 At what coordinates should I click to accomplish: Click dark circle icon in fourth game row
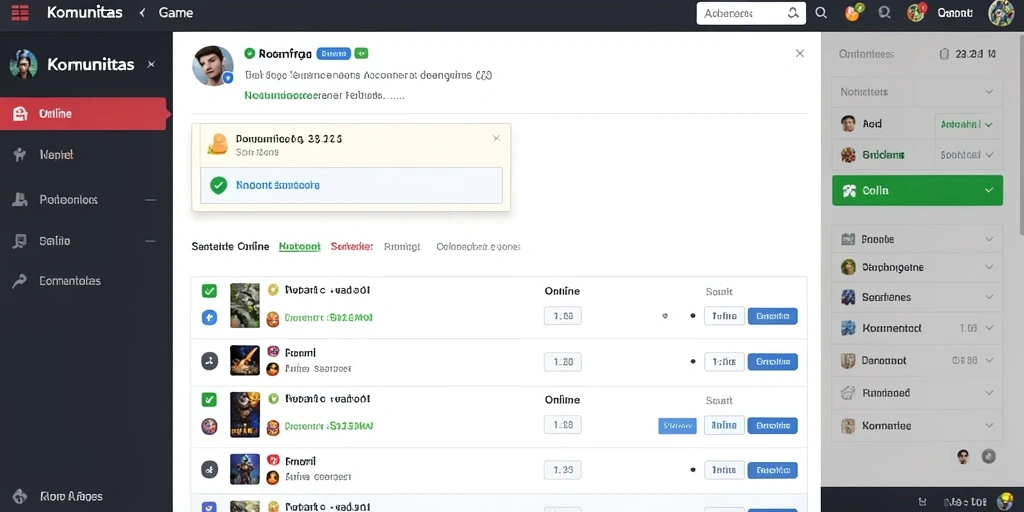(209, 469)
